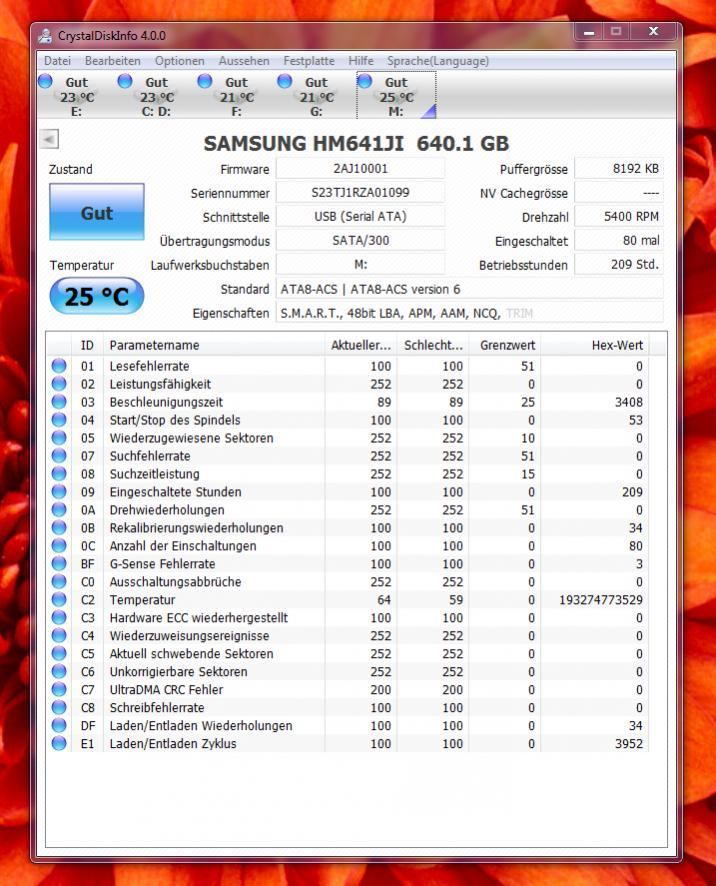This screenshot has width=716, height=886.
Task: Click the status orb for Rekalibrierungswiederholungen
Action: click(59, 528)
